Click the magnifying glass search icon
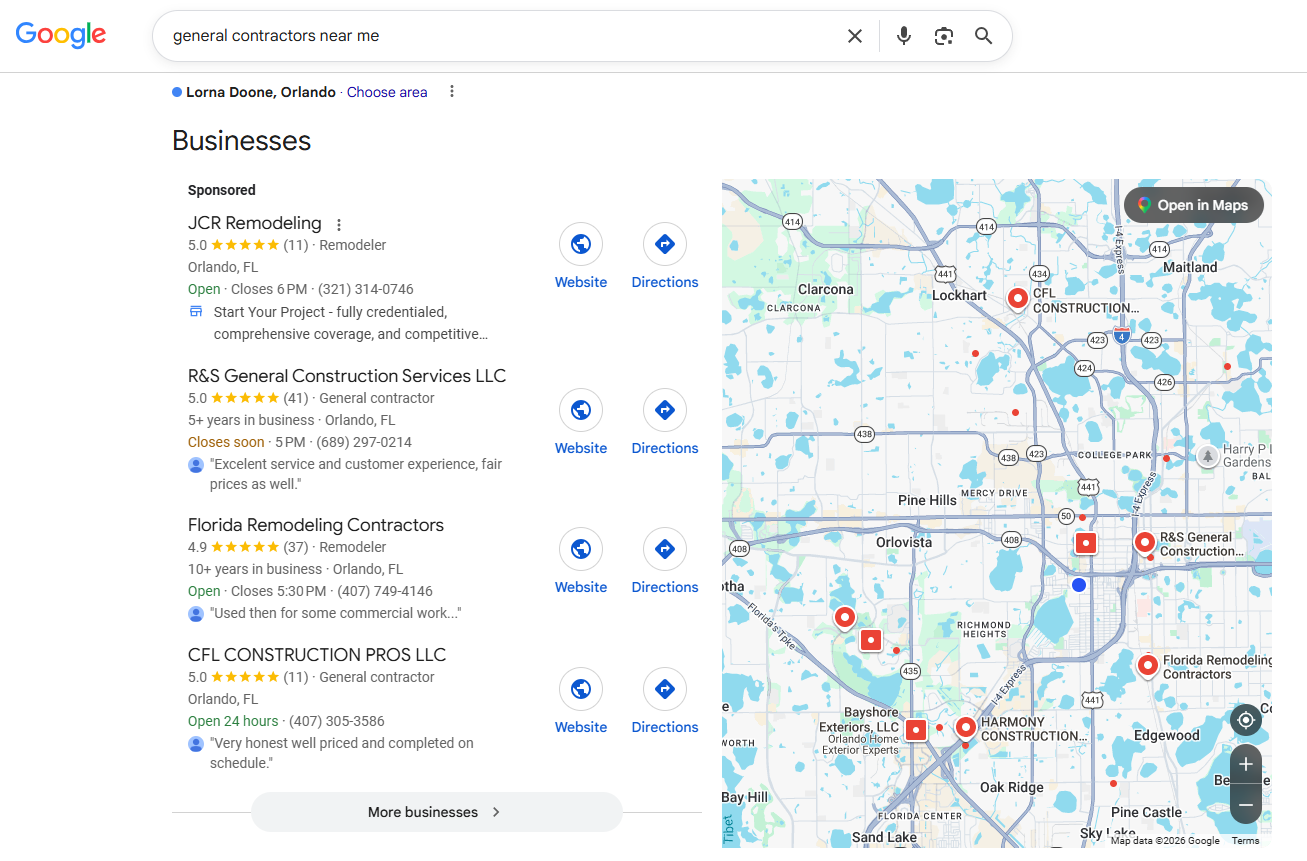This screenshot has height=861, width=1307. click(x=984, y=36)
